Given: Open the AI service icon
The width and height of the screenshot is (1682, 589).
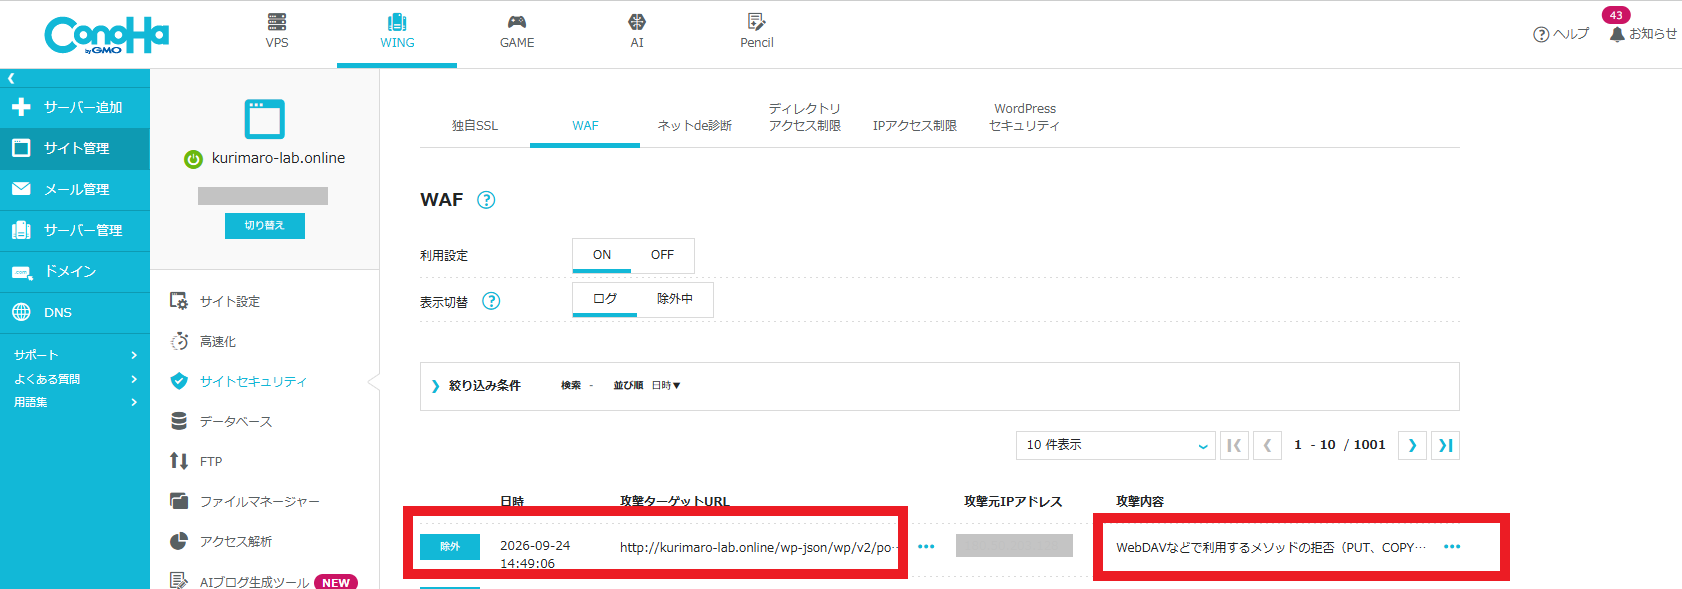Looking at the screenshot, I should click(637, 30).
